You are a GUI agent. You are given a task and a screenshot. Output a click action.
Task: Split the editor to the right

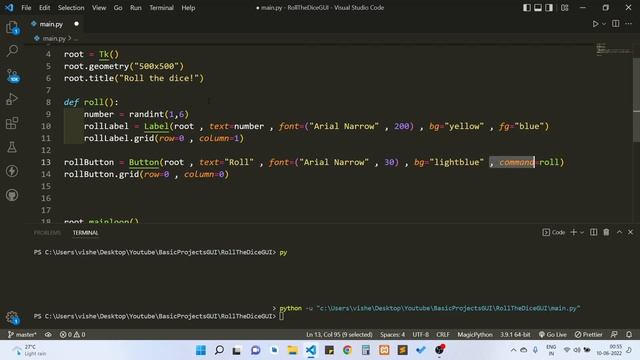coord(616,24)
